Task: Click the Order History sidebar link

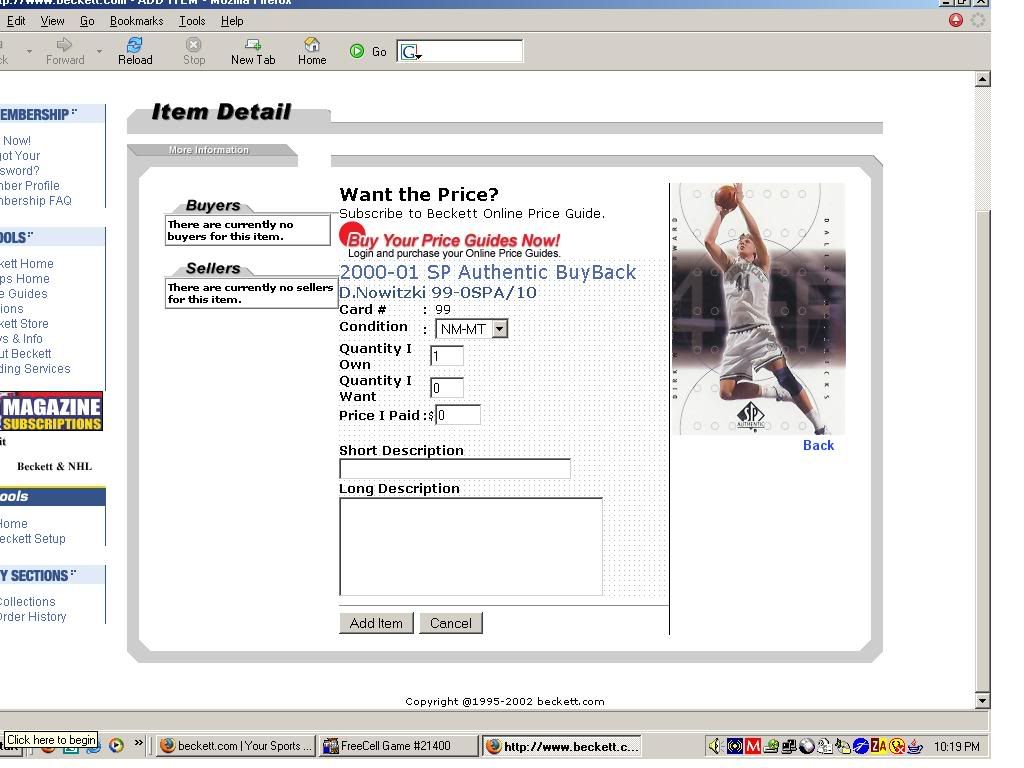Action: 33,616
